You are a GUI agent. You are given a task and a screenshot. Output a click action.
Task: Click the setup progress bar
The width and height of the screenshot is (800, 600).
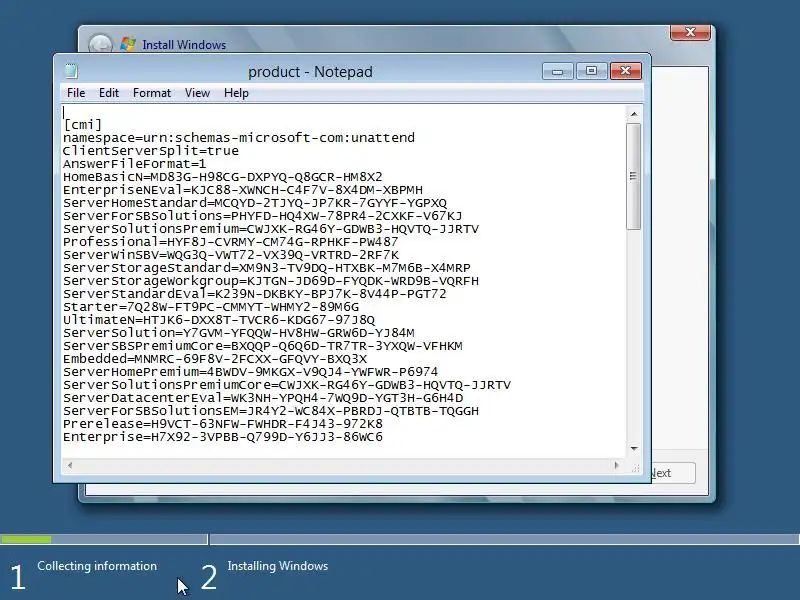point(400,539)
